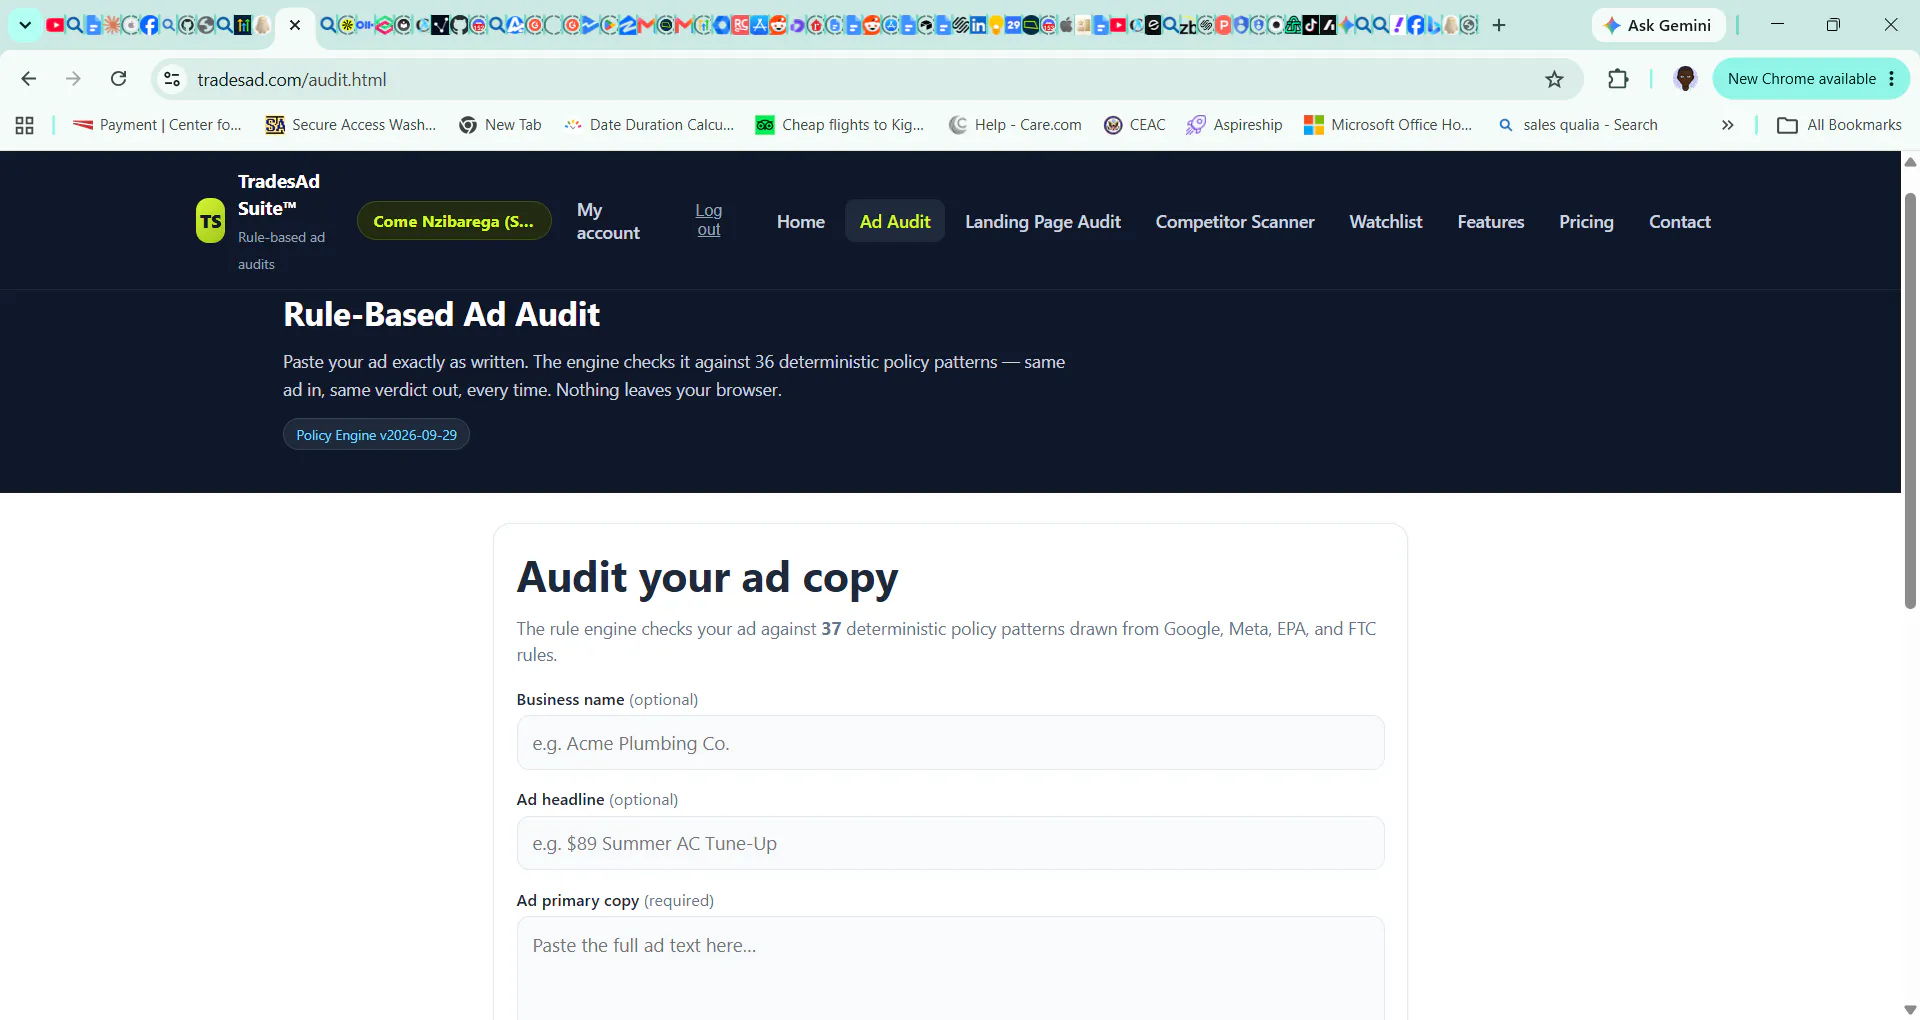Open Landing Page Audit
Viewport: 1920px width, 1020px height.
coord(1043,221)
